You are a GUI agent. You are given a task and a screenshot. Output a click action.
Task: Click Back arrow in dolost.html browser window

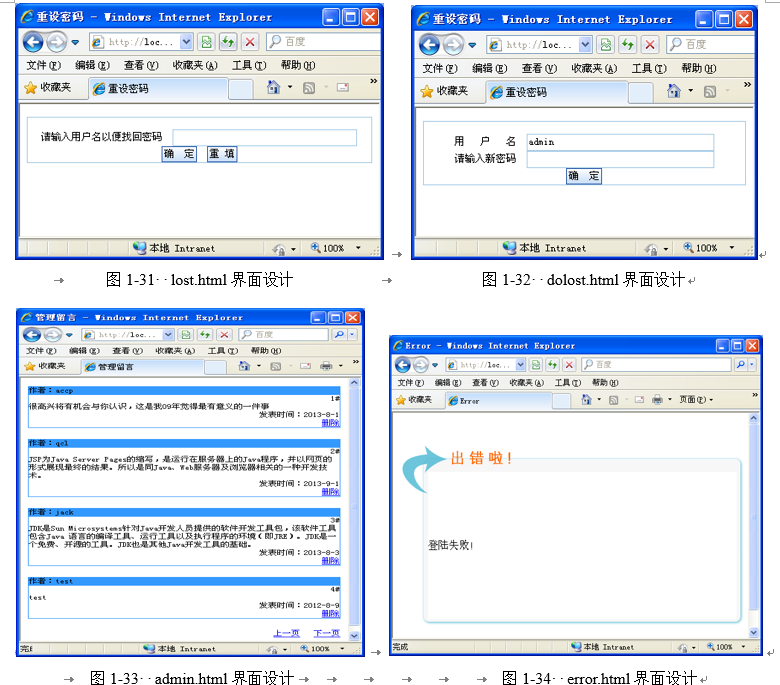pyautogui.click(x=429, y=45)
